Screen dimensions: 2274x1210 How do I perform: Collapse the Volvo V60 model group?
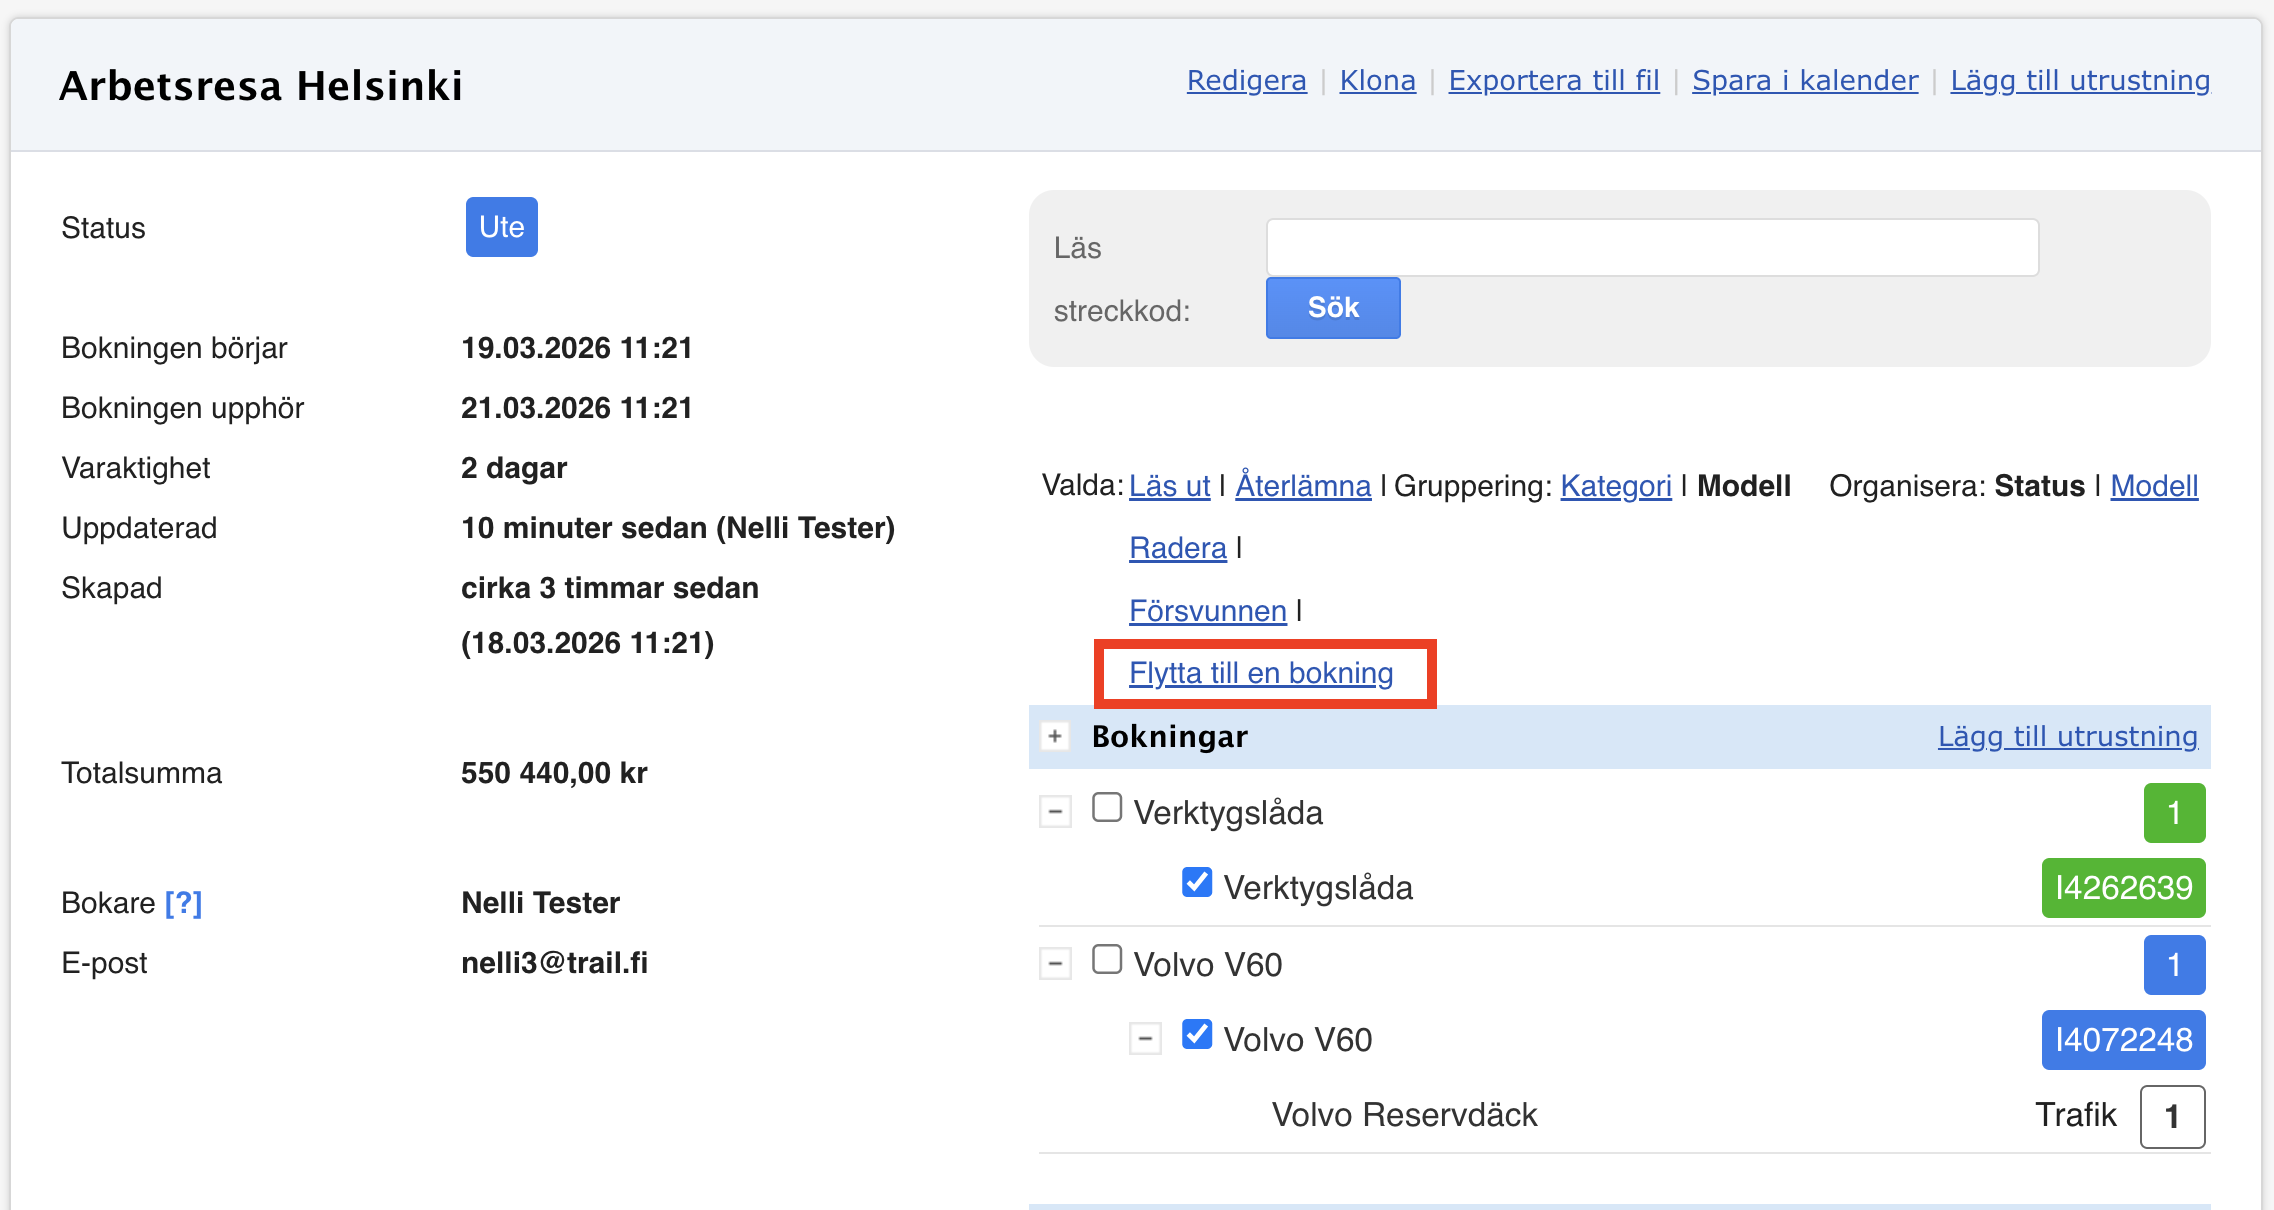coord(1055,964)
